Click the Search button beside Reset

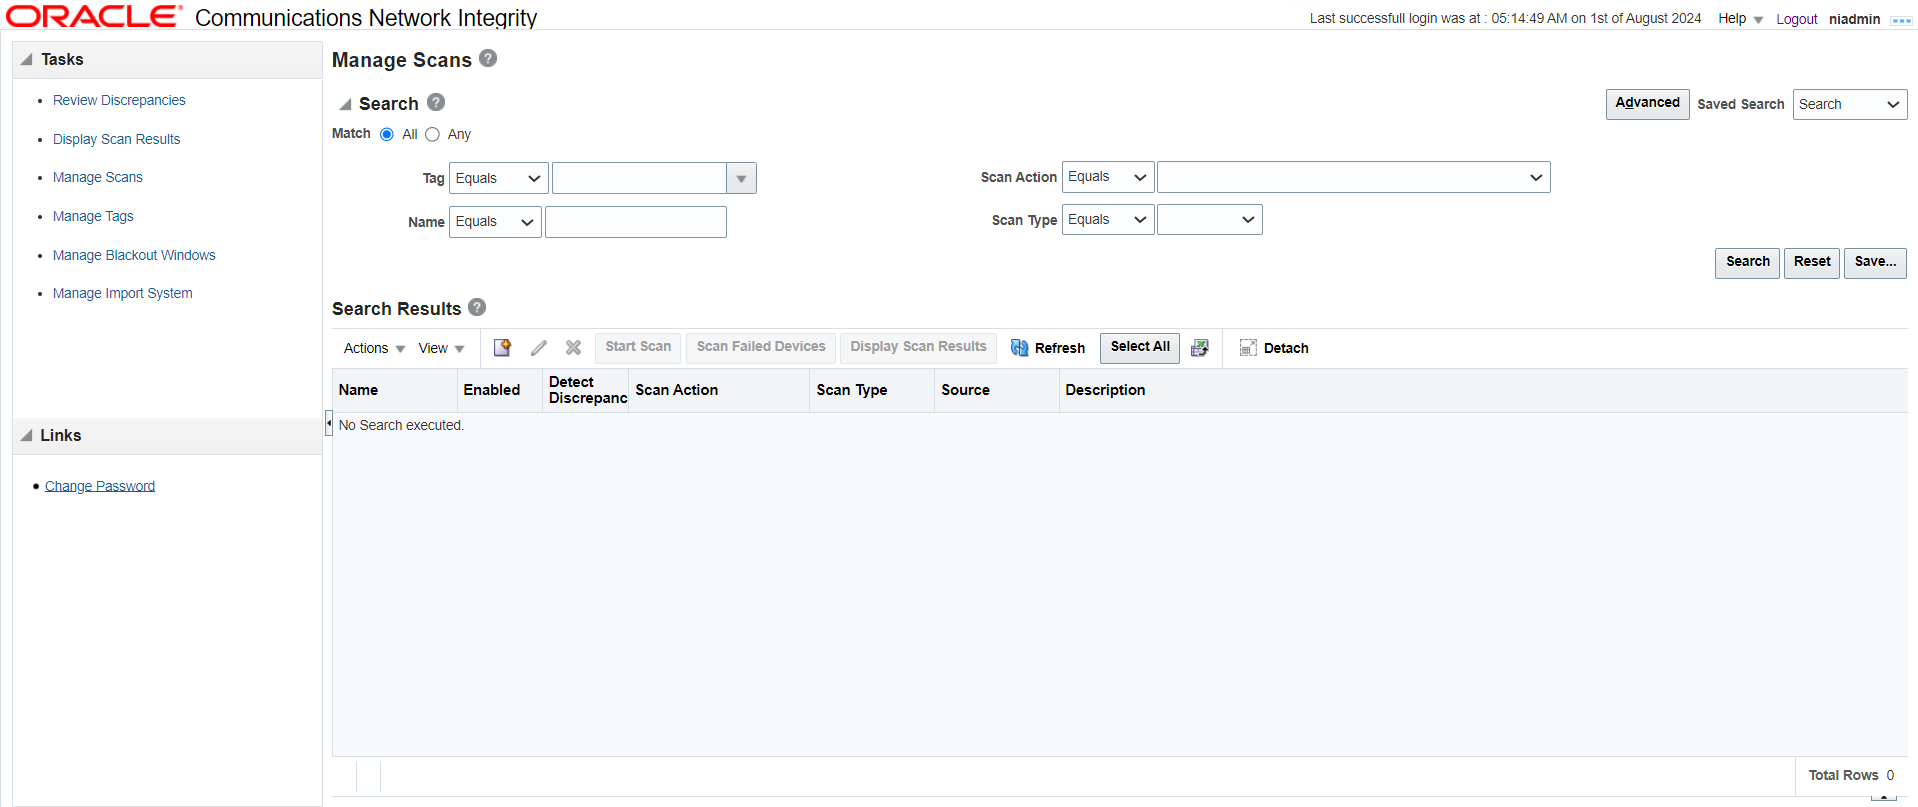click(1747, 263)
